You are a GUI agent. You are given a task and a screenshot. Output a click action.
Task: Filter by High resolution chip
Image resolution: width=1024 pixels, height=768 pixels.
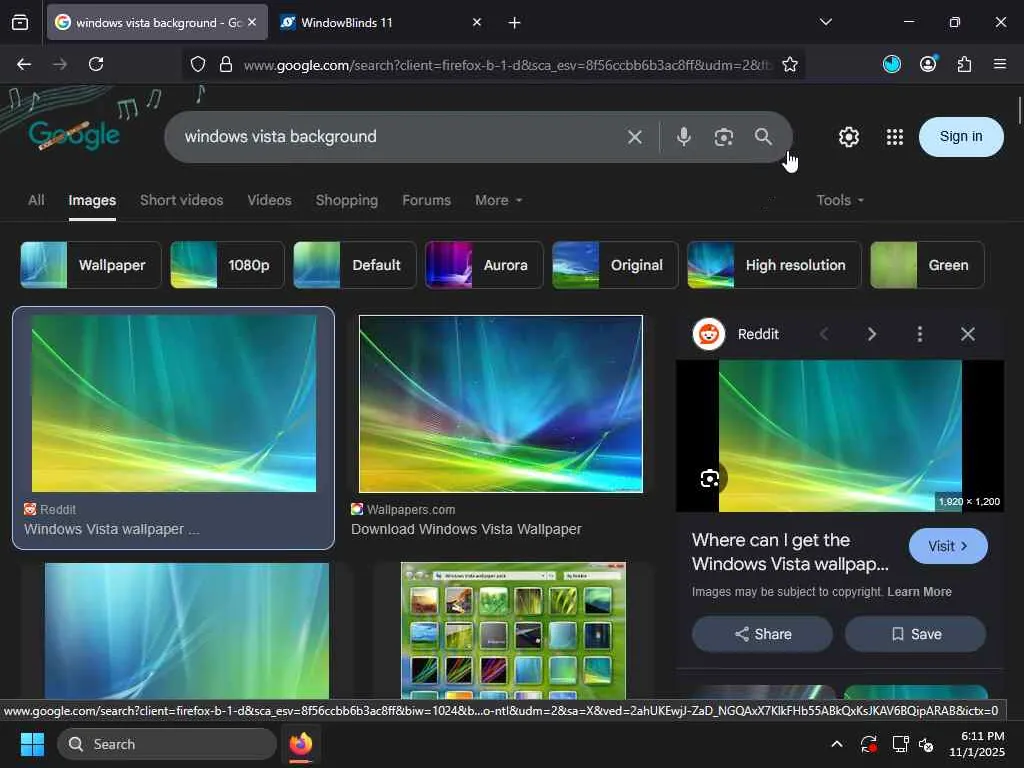[774, 265]
